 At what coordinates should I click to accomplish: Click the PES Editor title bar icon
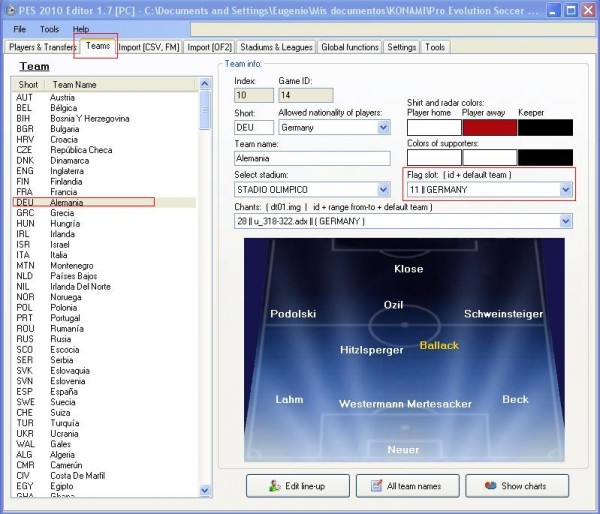[11, 10]
